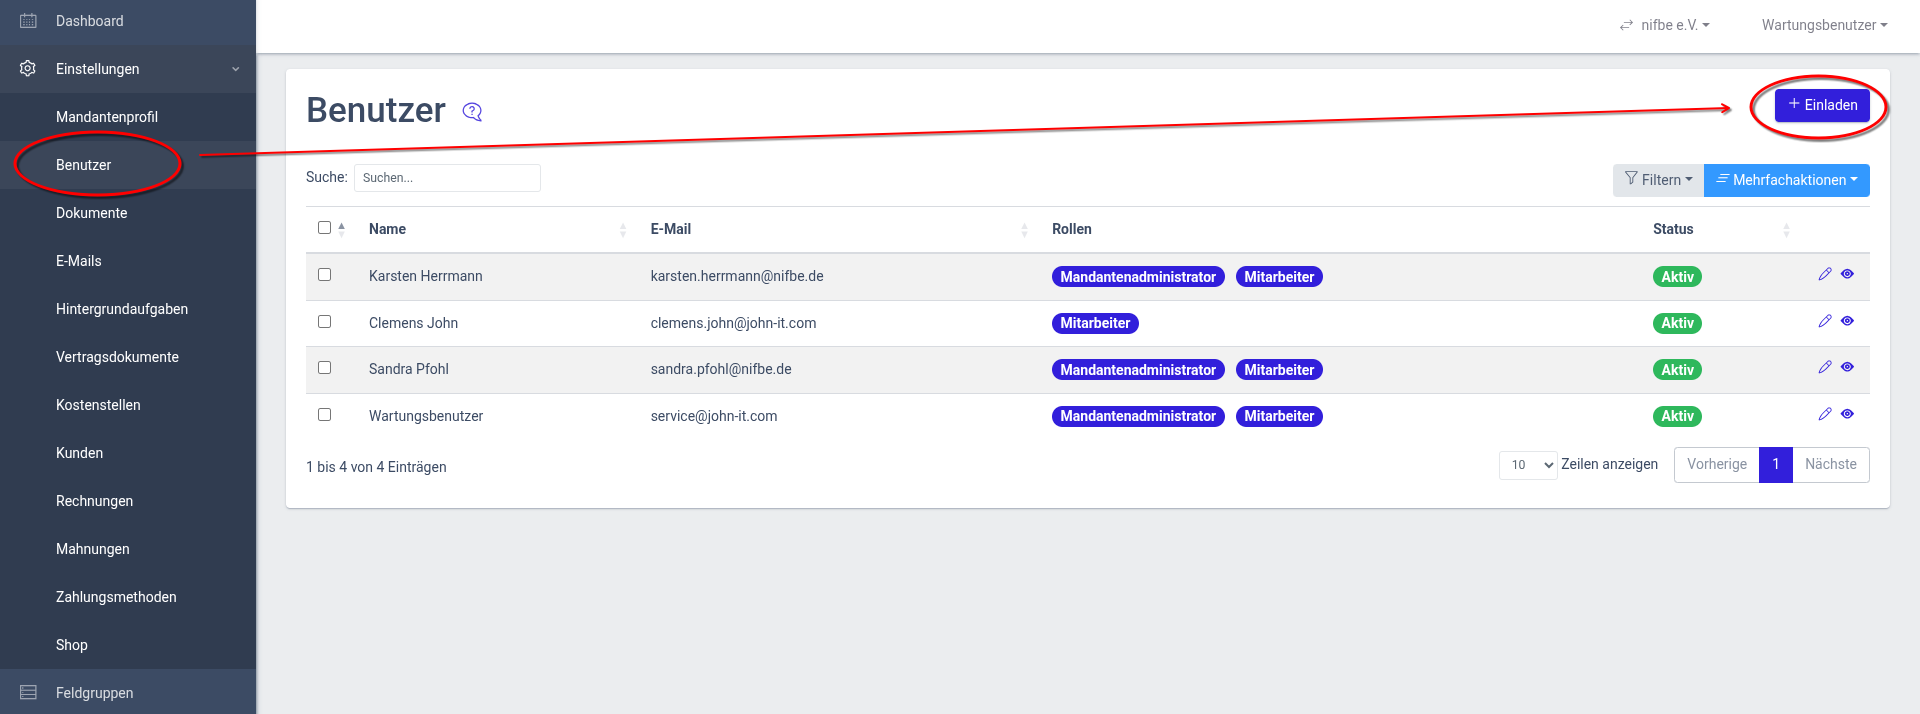Tick the checkbox for Karsten Herrmann
Image resolution: width=1920 pixels, height=714 pixels.
[324, 275]
